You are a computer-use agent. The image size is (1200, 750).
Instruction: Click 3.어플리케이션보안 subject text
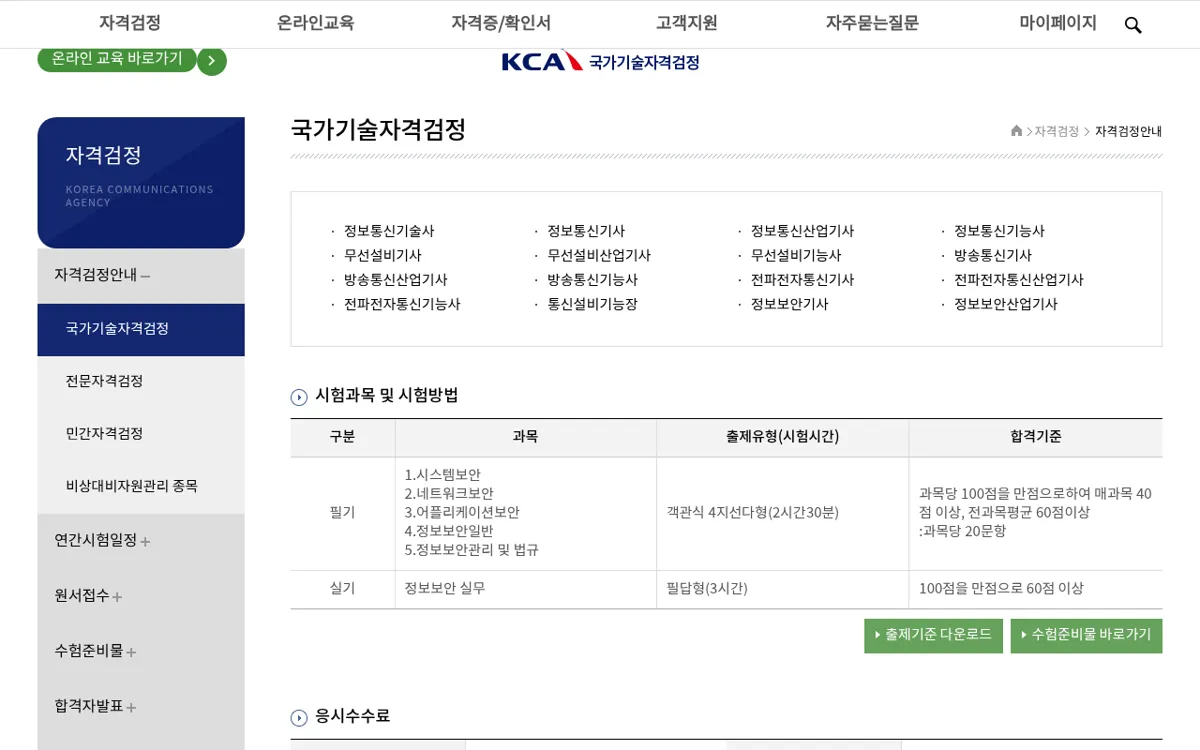462,513
